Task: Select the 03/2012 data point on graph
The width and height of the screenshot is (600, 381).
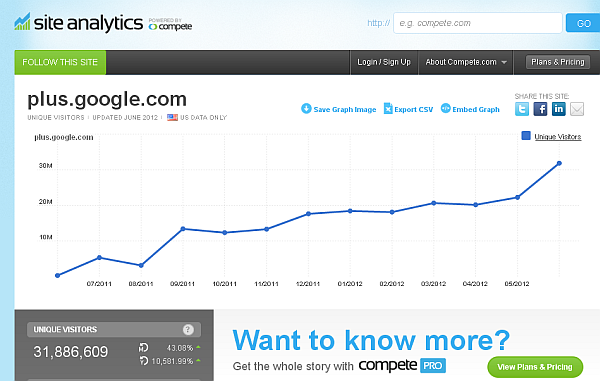Action: pyautogui.click(x=434, y=203)
